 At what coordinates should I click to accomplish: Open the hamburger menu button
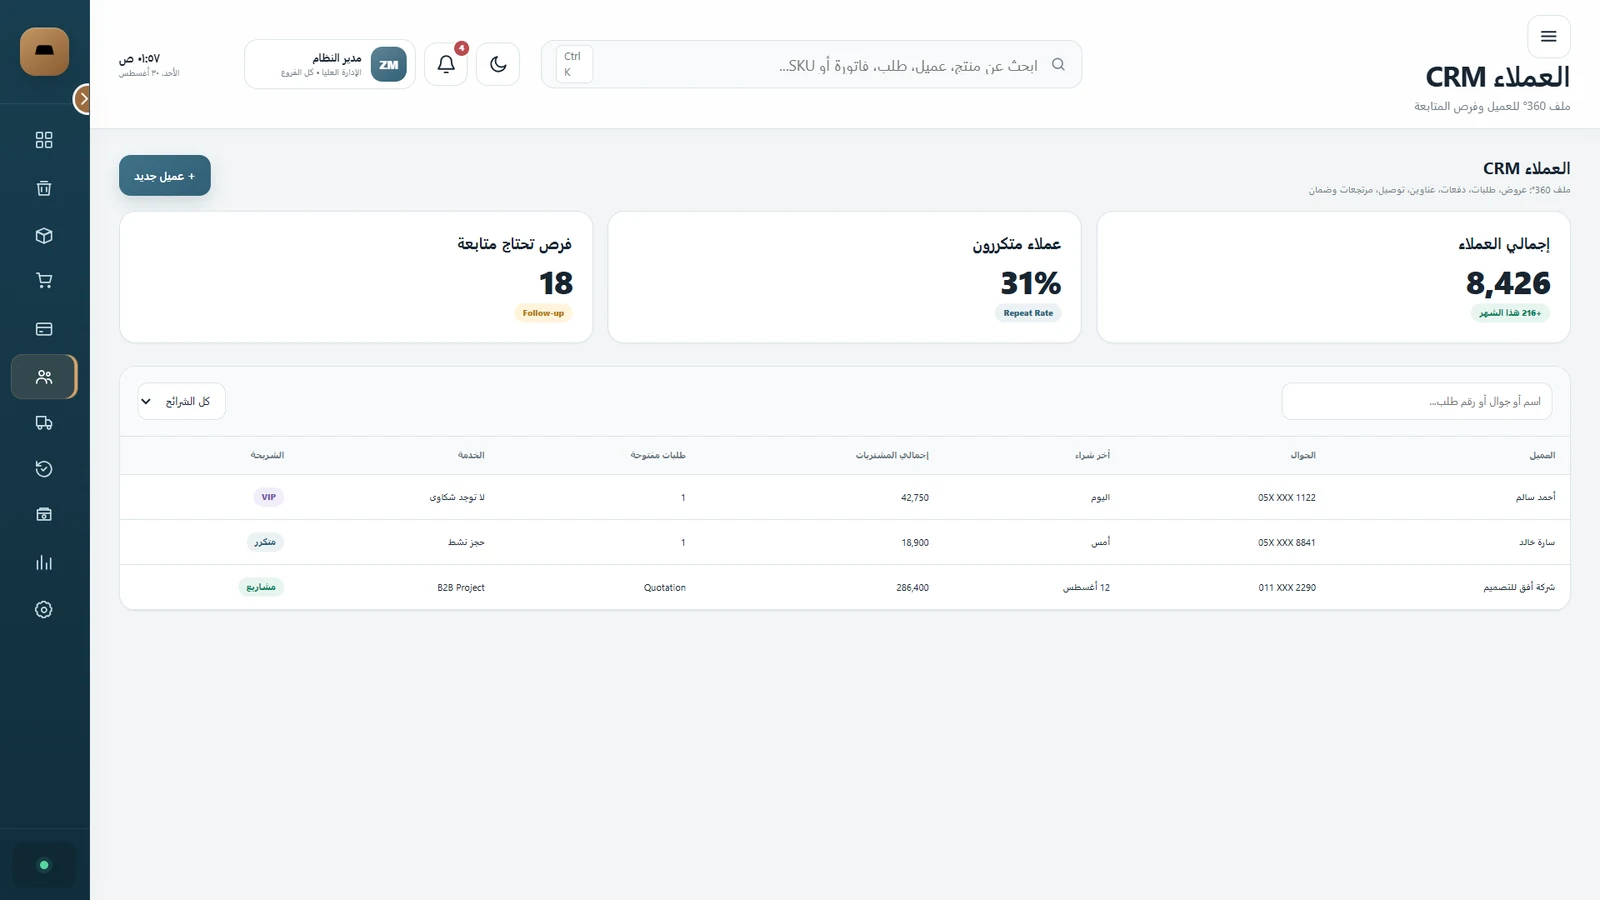tap(1549, 37)
